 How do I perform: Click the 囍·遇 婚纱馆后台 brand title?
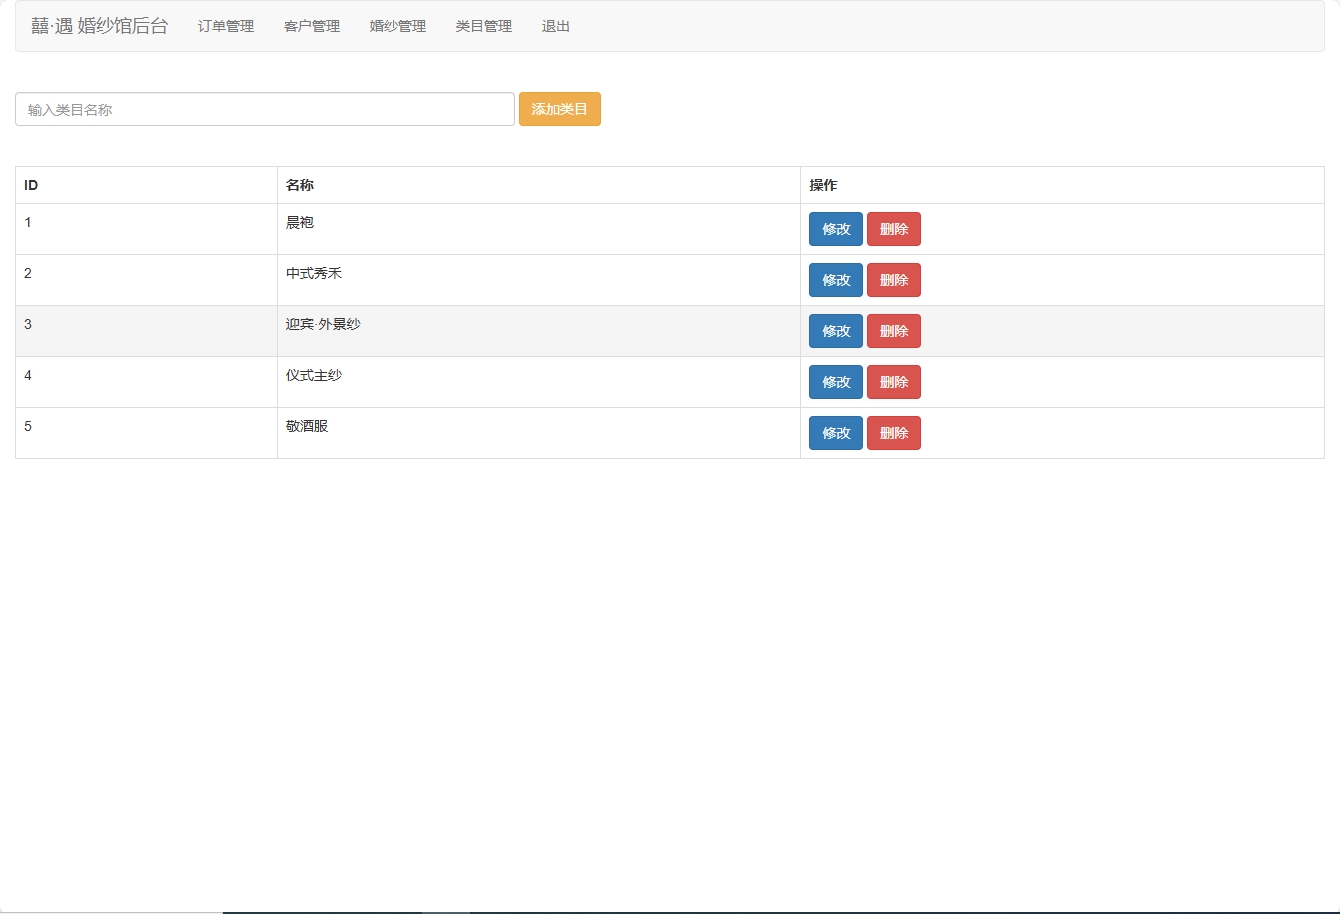(x=100, y=26)
